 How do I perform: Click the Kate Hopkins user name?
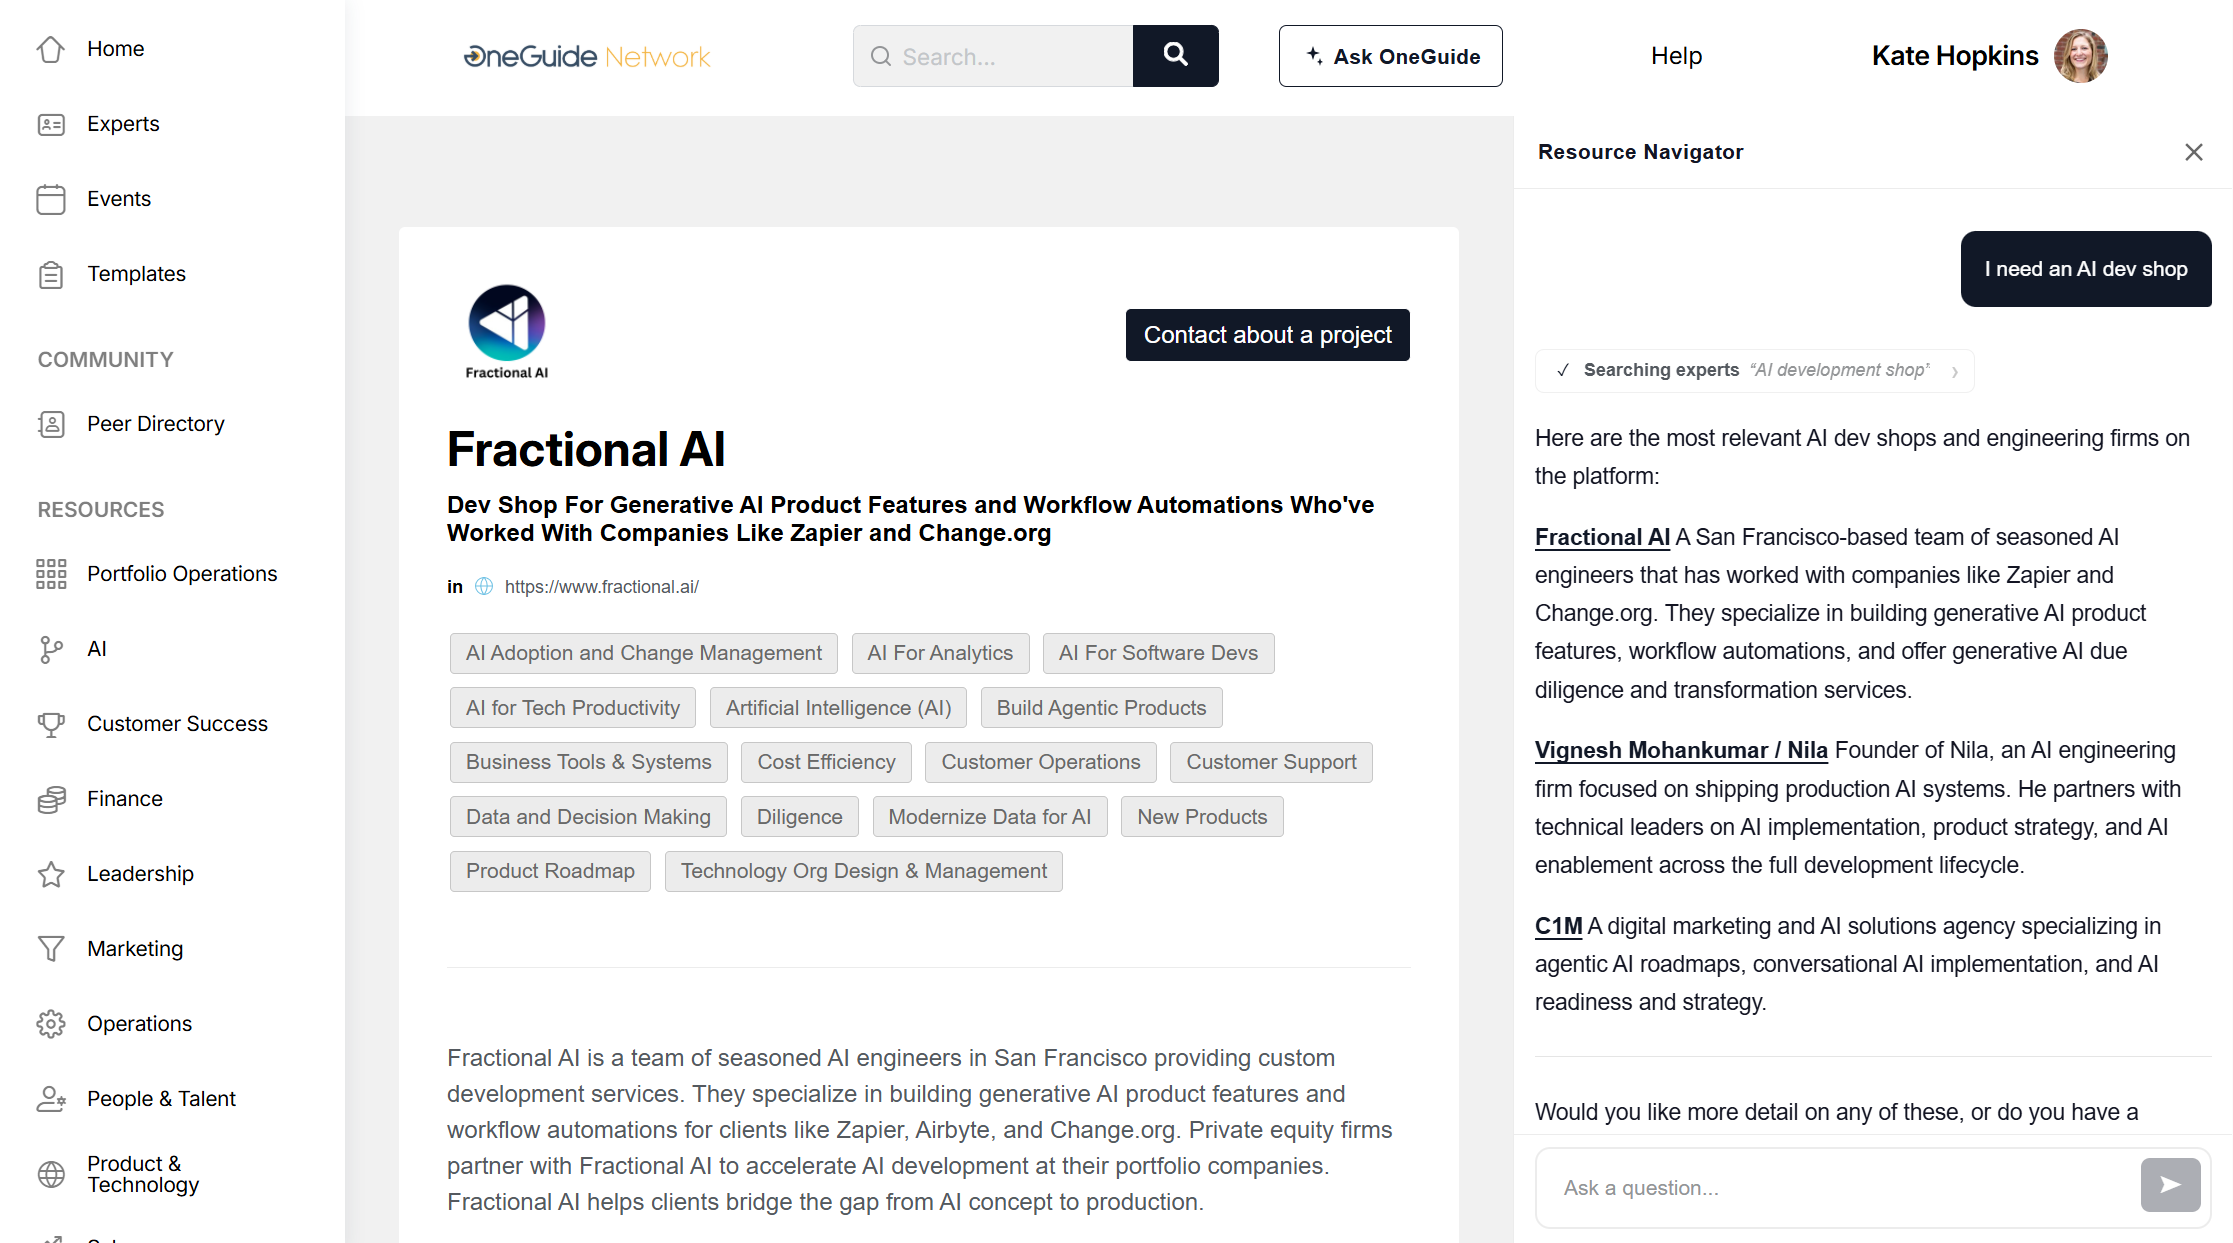tap(1955, 56)
